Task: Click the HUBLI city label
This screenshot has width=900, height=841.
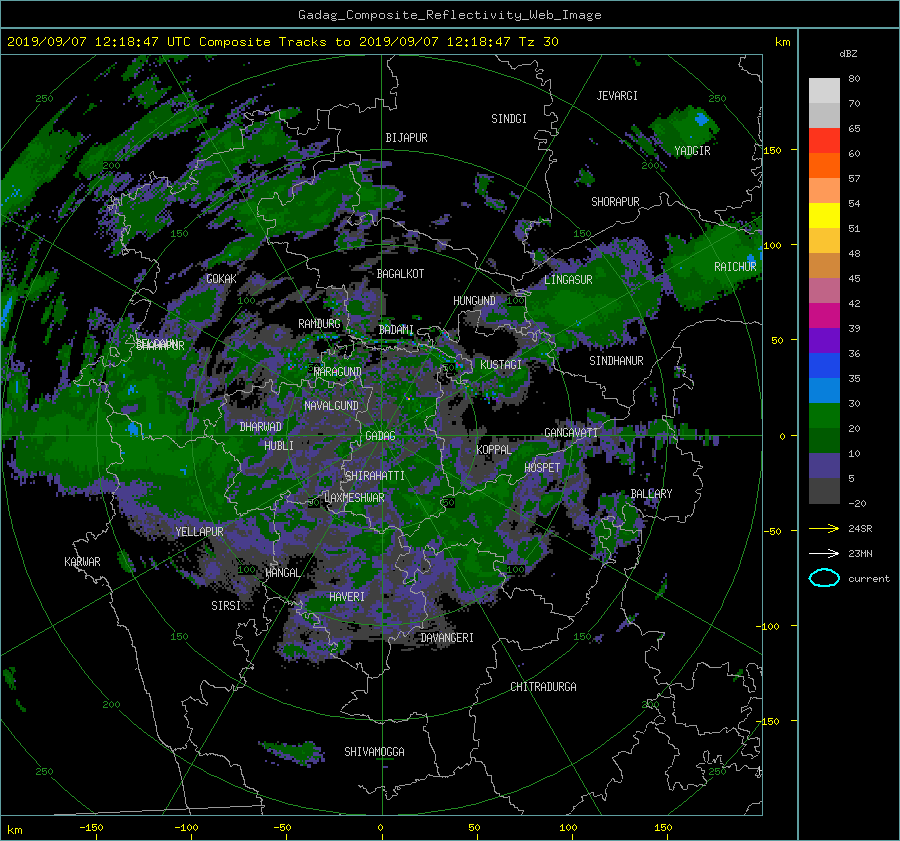Action: point(279,445)
